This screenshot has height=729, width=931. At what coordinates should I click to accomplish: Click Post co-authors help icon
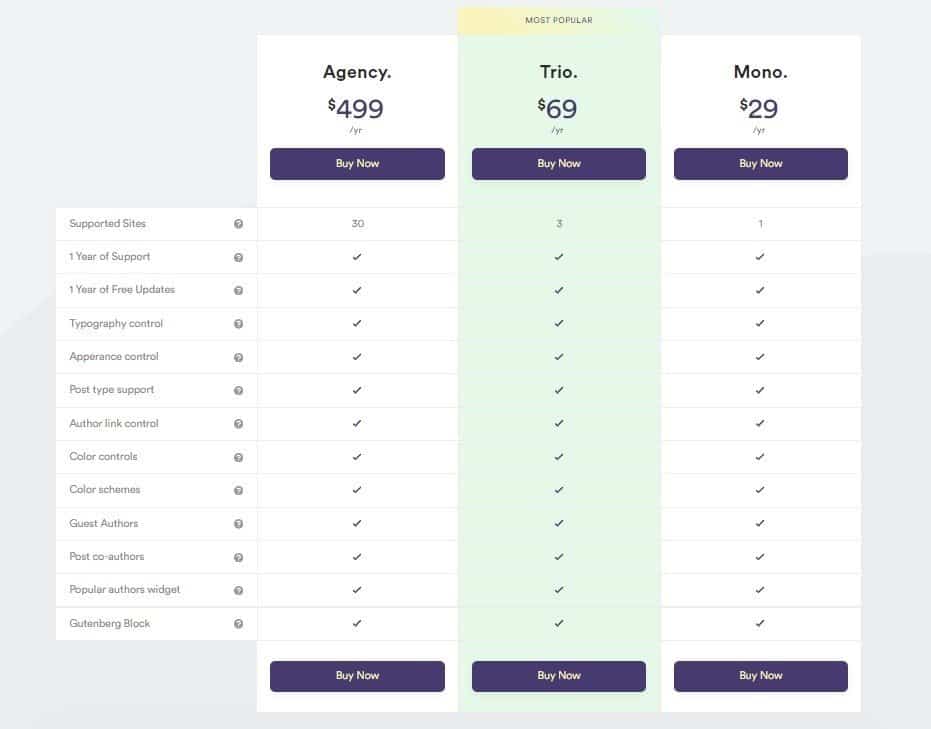click(x=238, y=557)
